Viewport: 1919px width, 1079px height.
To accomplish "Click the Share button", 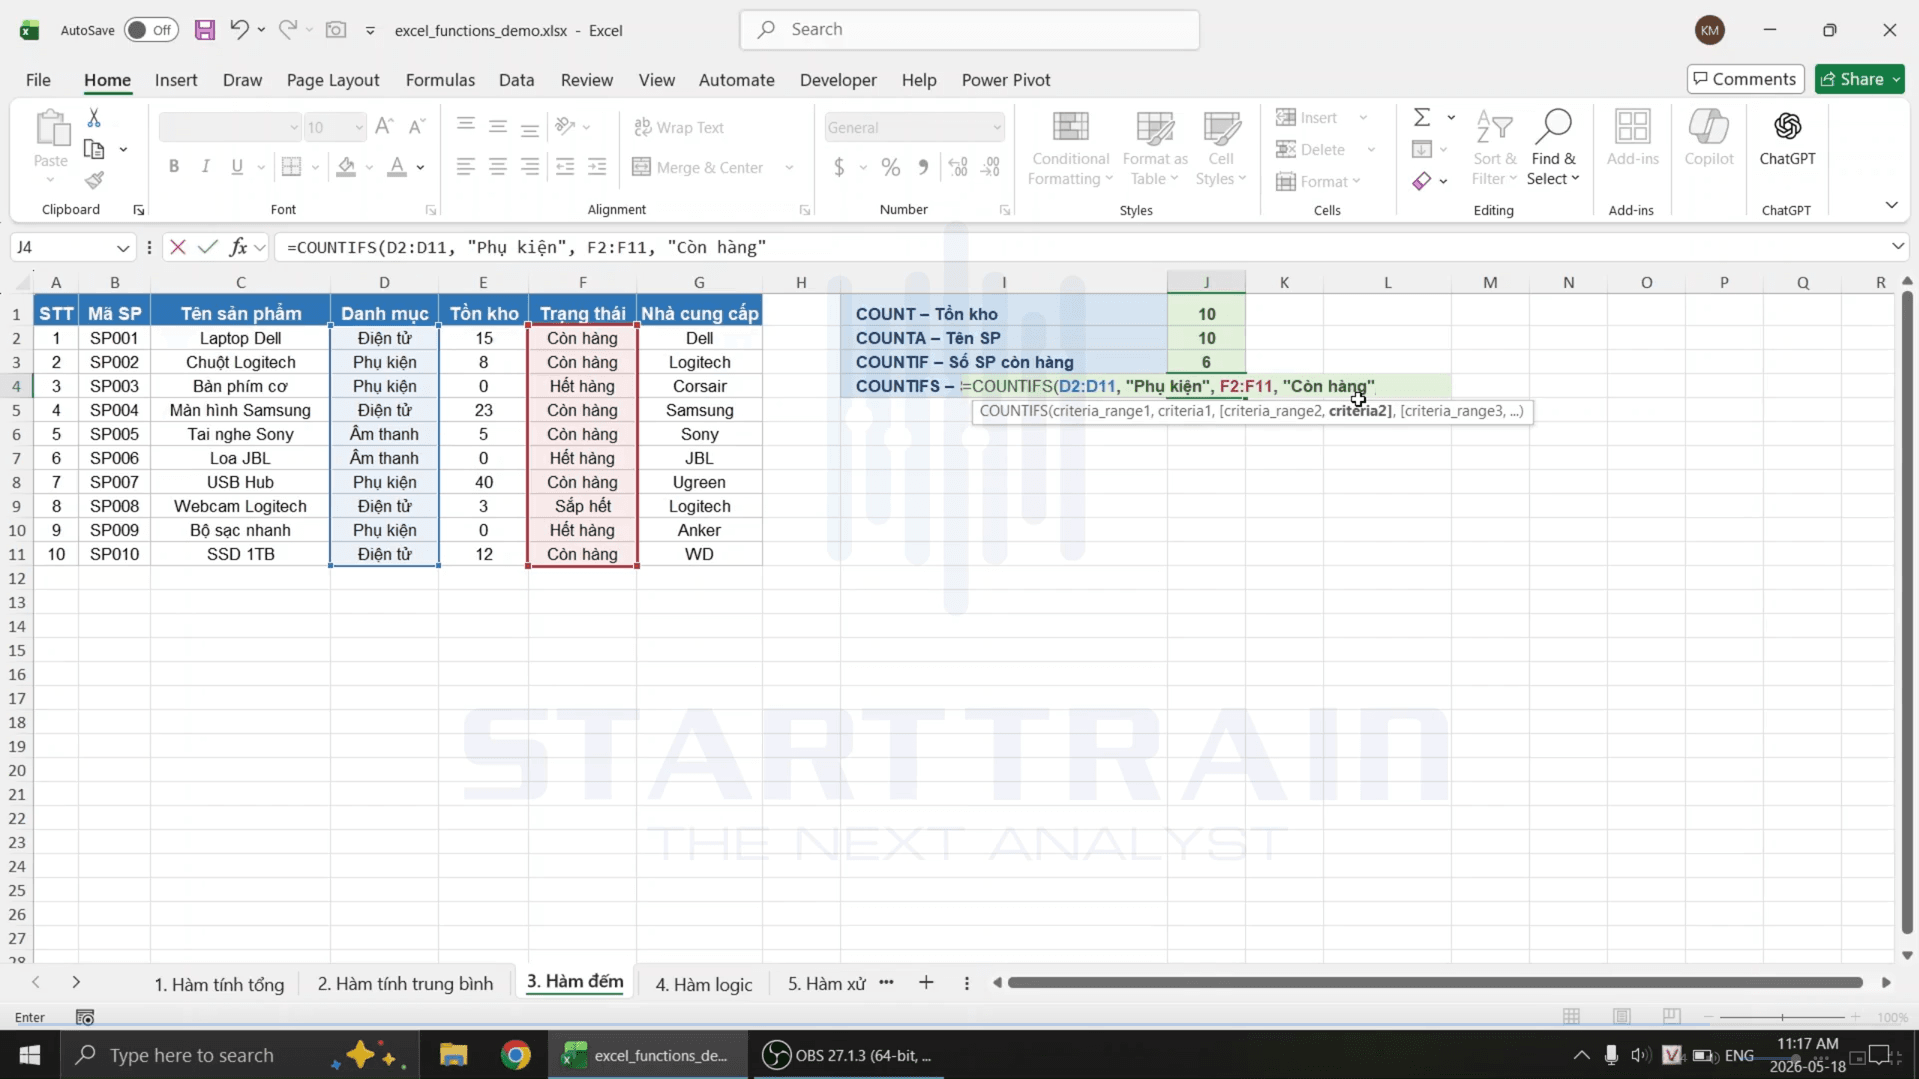I will tap(1860, 79).
